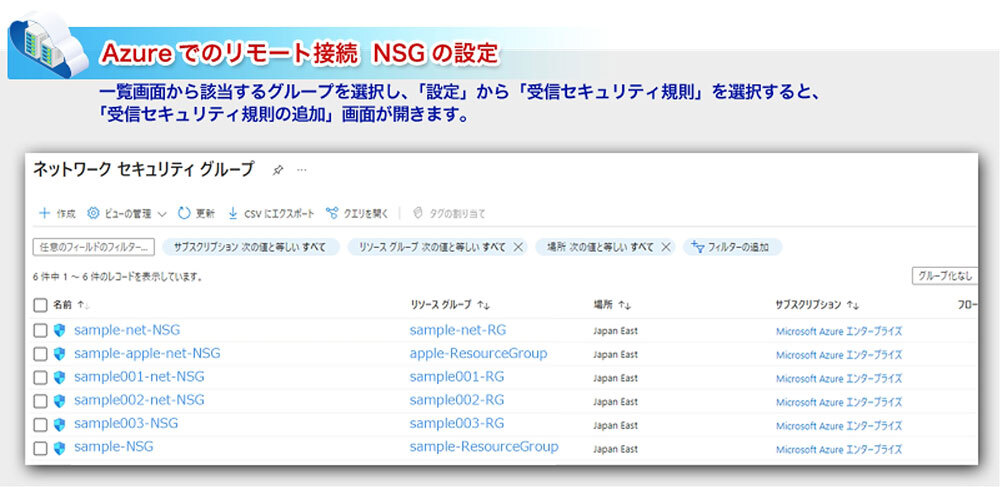Open the more options ellipsis menu
Screen dimensions: 1000x487
[302, 170]
